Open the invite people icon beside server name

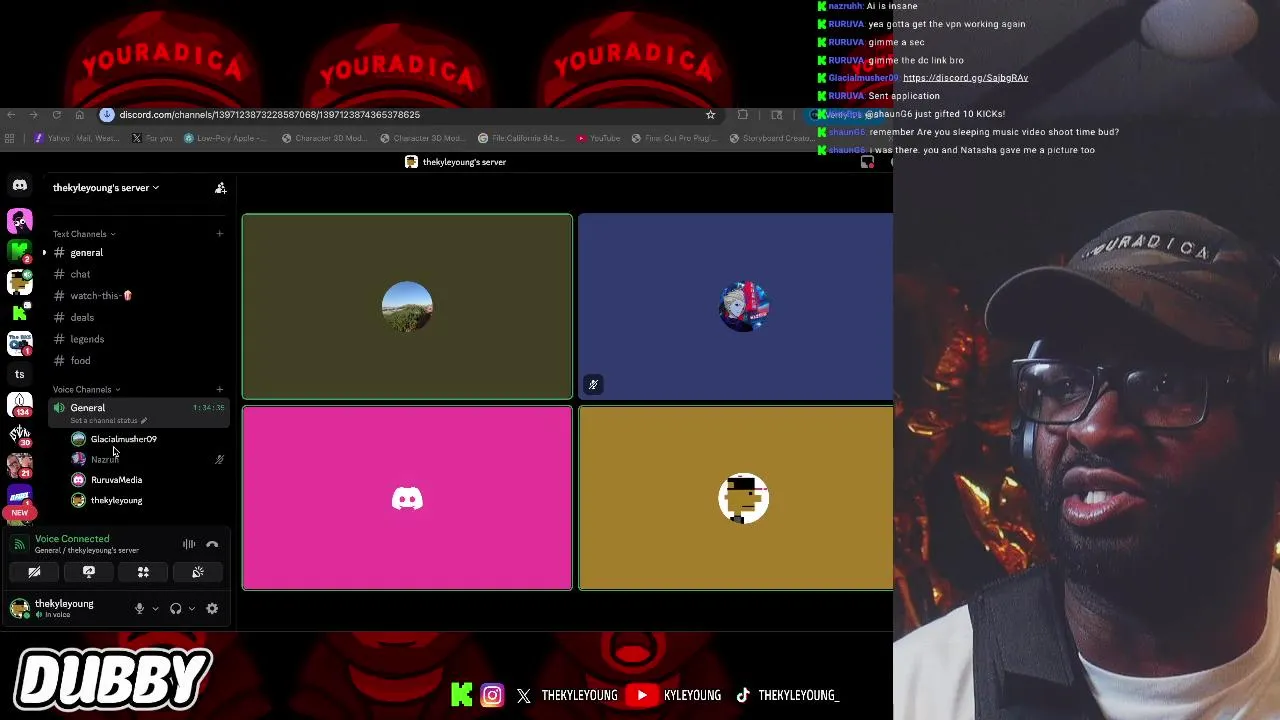(x=220, y=188)
